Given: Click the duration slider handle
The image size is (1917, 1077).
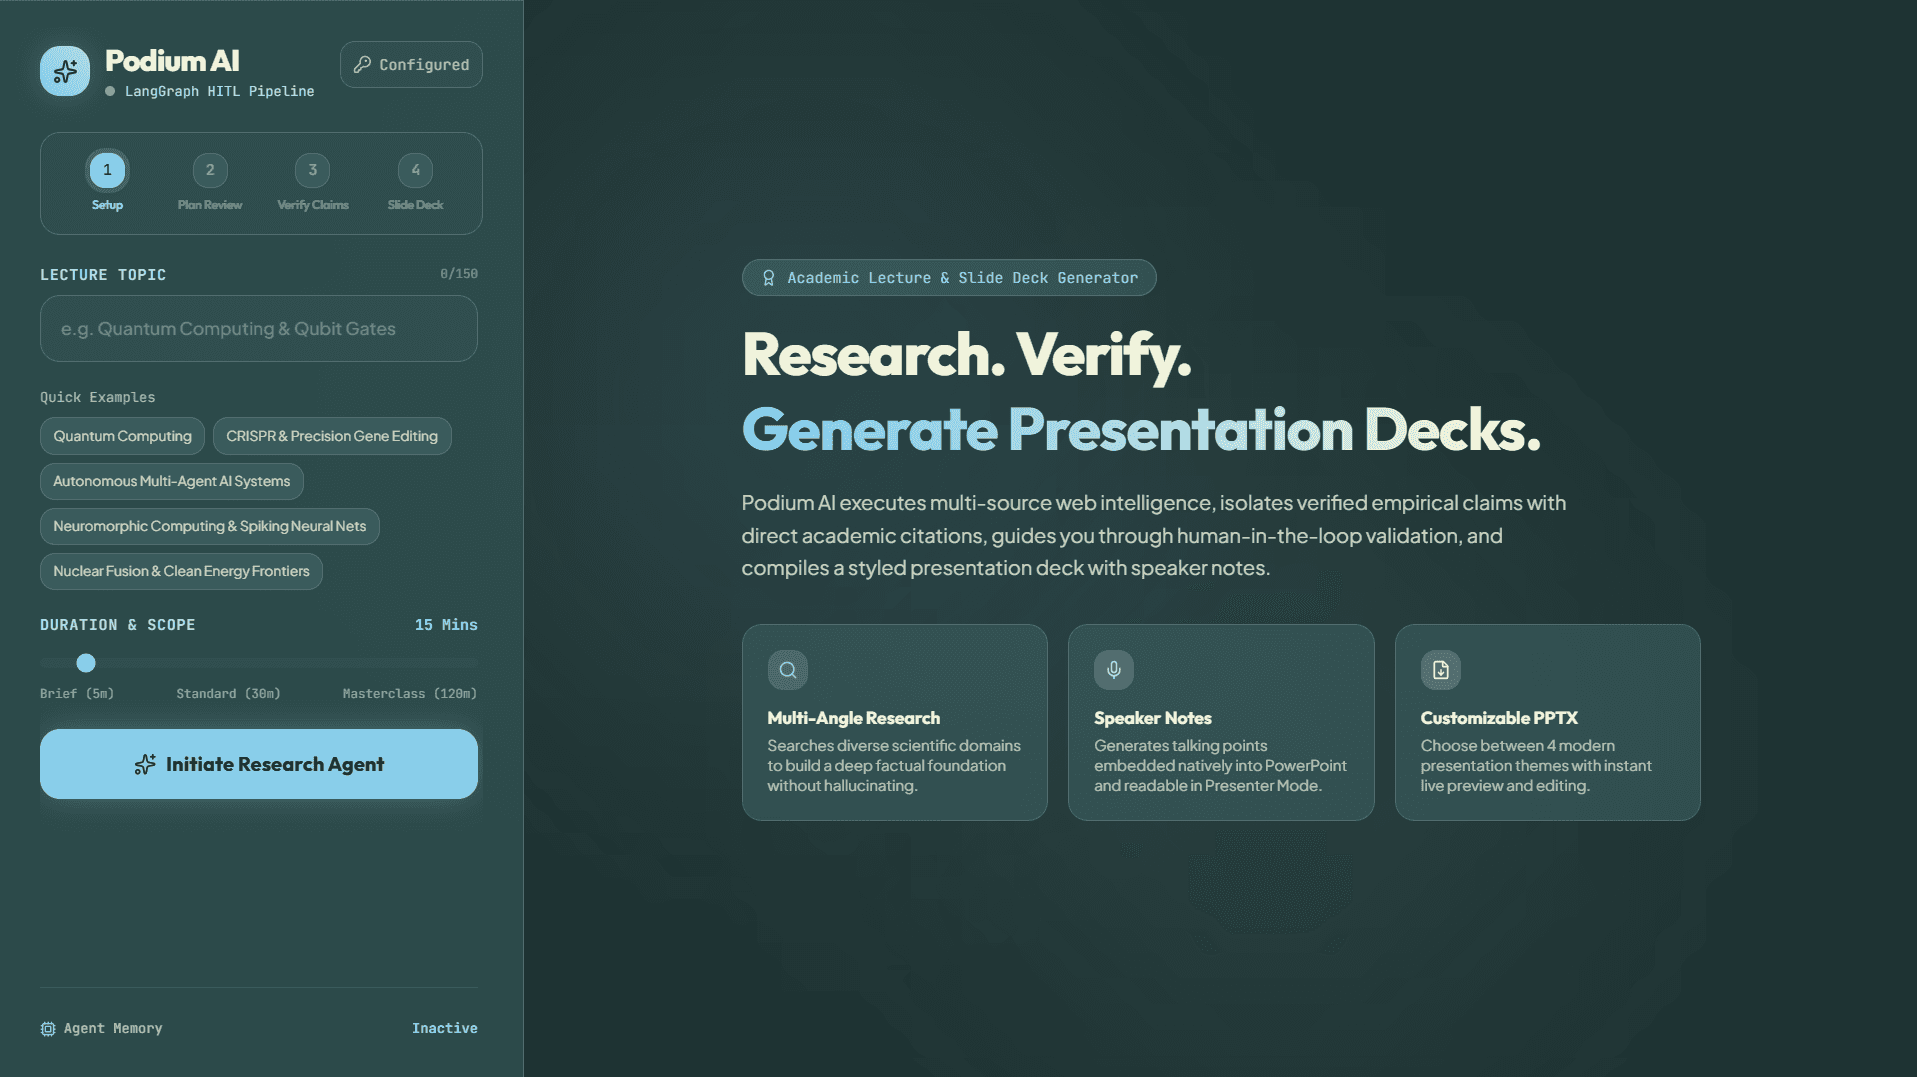Looking at the screenshot, I should pos(86,663).
